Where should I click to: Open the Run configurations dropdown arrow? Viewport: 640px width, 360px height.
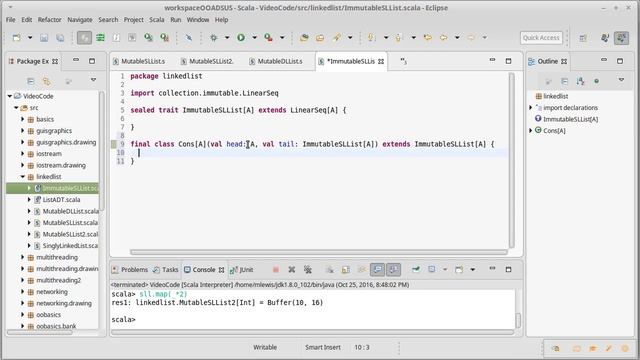[254, 38]
